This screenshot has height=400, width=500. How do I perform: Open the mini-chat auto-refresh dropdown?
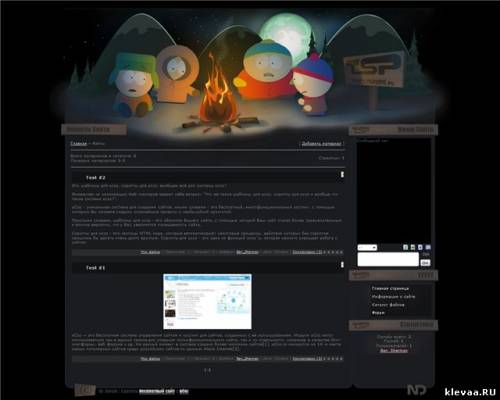click(x=367, y=247)
